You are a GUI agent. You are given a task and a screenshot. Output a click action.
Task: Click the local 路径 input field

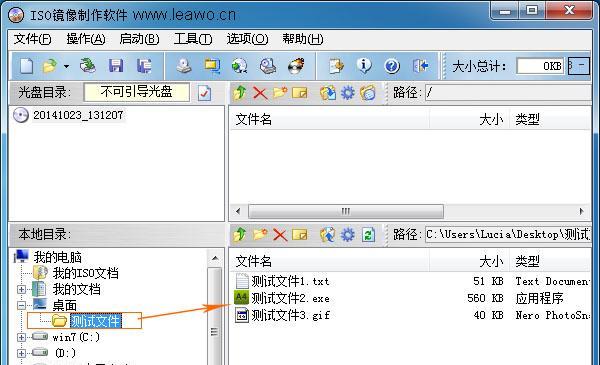(508, 234)
